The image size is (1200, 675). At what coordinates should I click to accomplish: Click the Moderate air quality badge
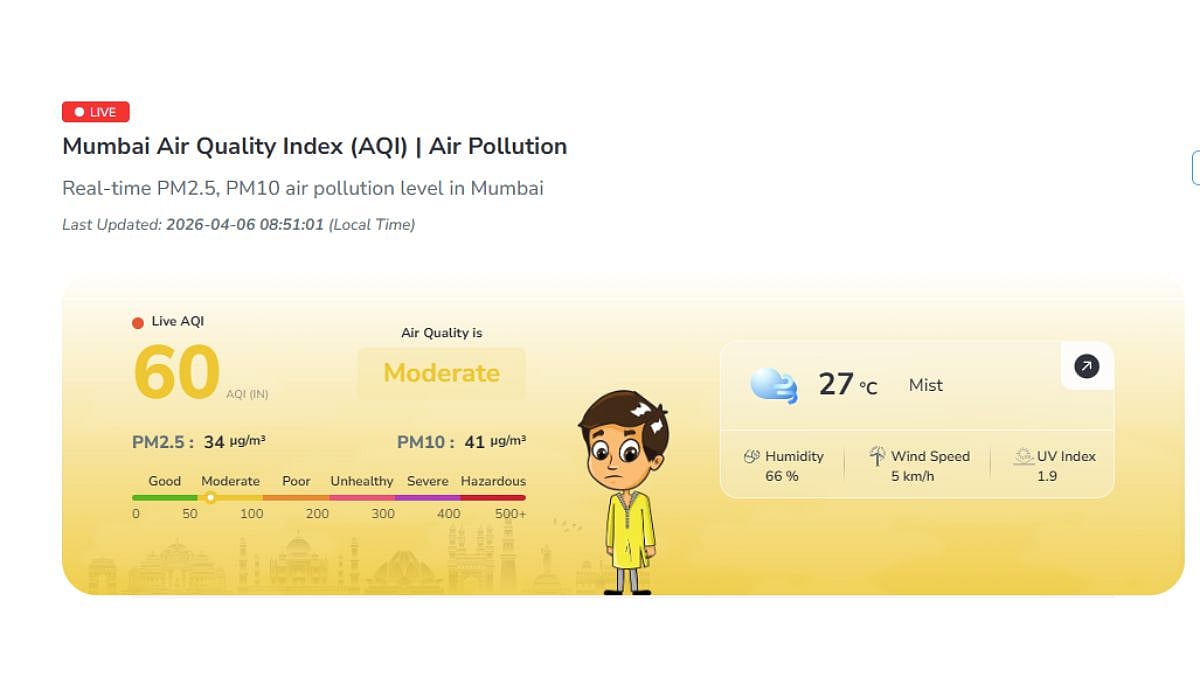coord(441,373)
